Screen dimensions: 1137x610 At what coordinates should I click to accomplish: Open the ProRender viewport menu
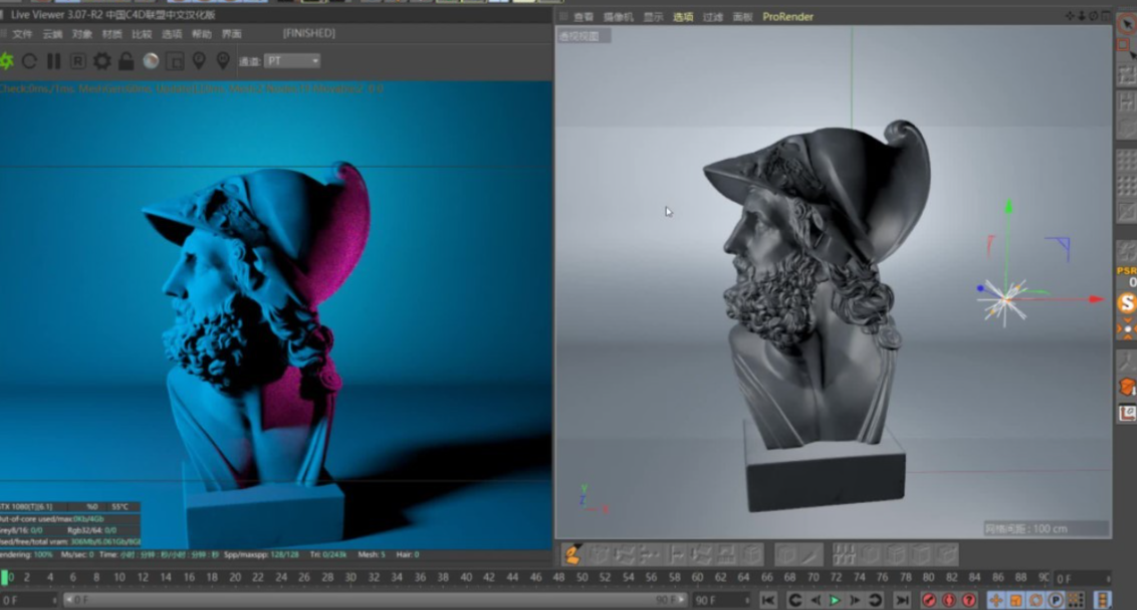coord(787,17)
